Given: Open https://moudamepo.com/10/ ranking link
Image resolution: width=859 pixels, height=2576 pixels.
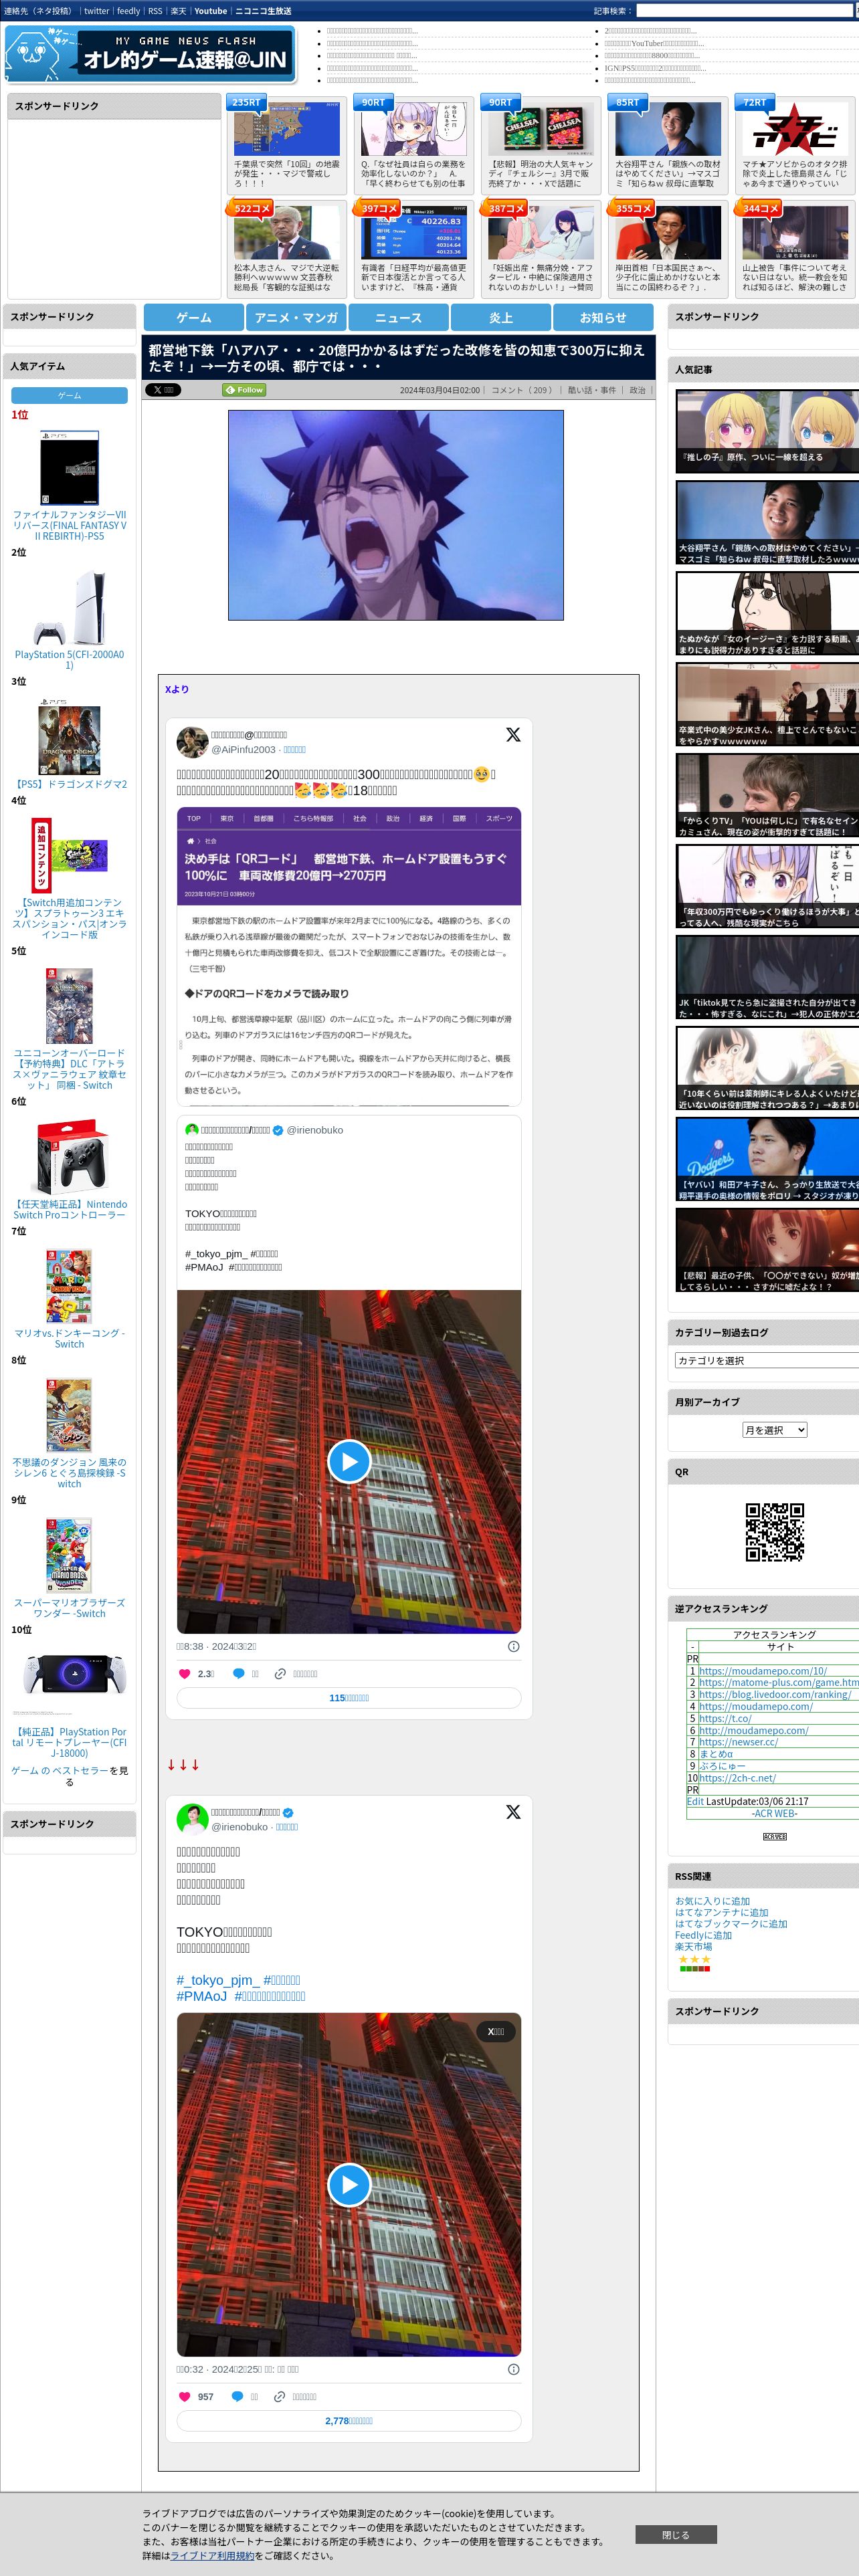Looking at the screenshot, I should pos(763,1670).
